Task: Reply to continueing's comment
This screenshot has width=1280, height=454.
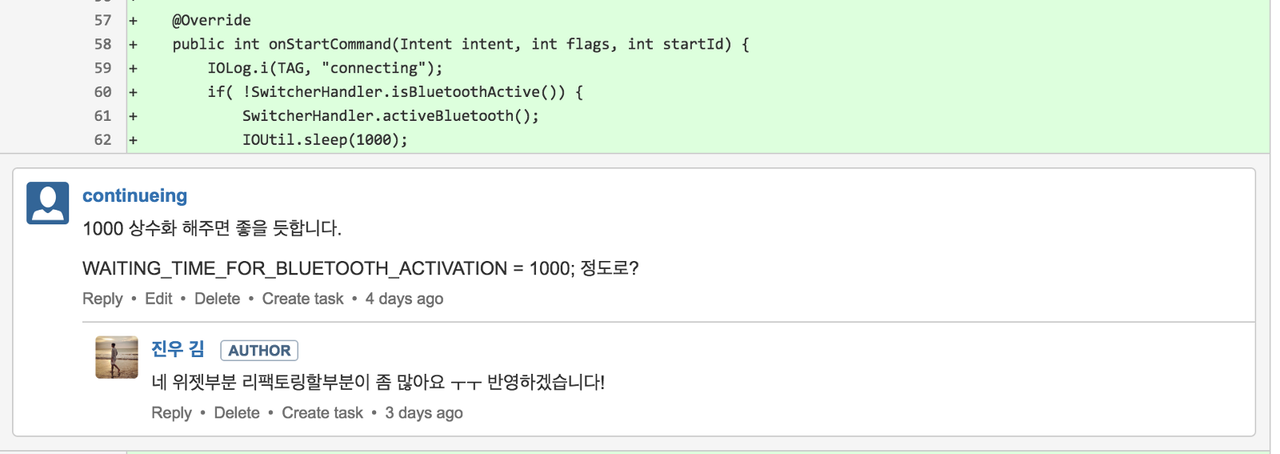Action: click(102, 299)
